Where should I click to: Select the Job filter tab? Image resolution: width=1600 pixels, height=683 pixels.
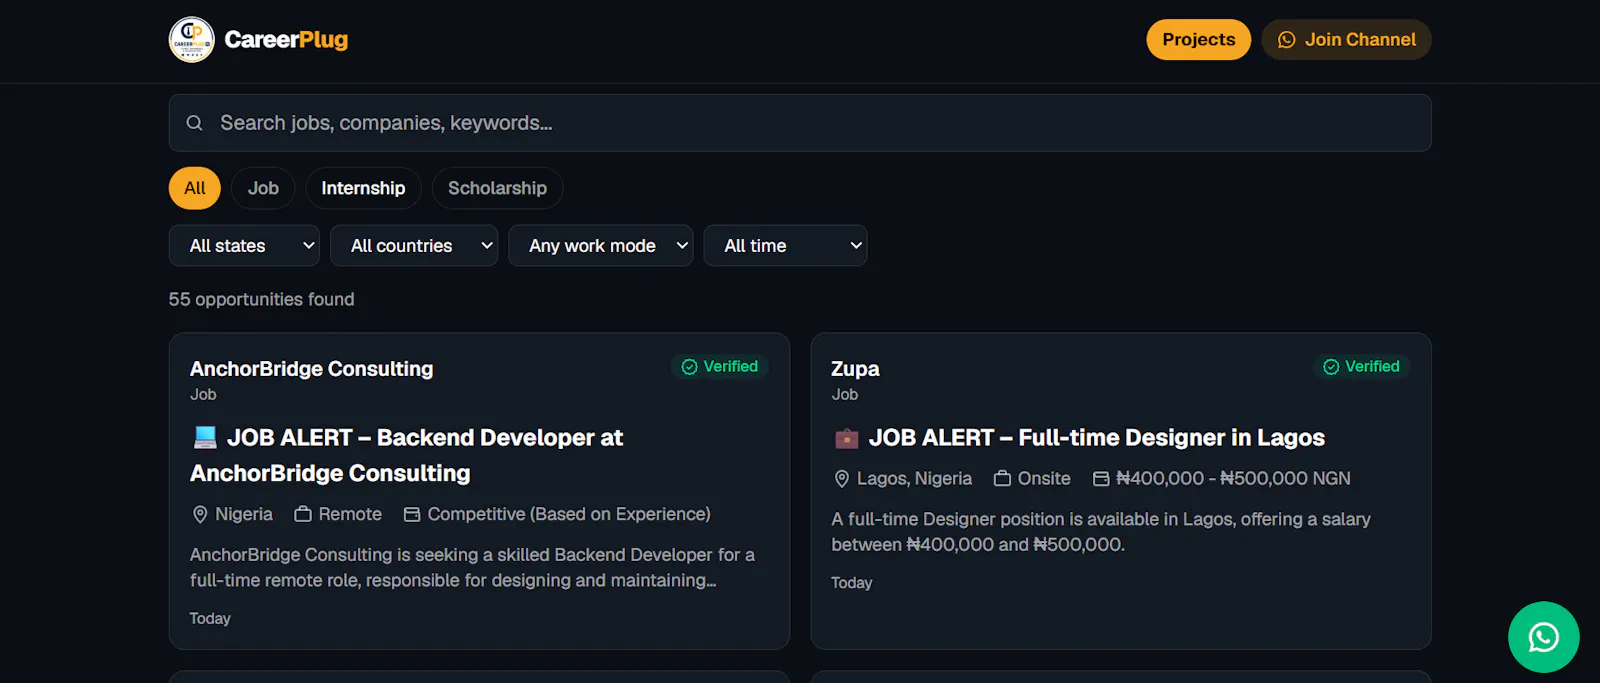tap(263, 188)
